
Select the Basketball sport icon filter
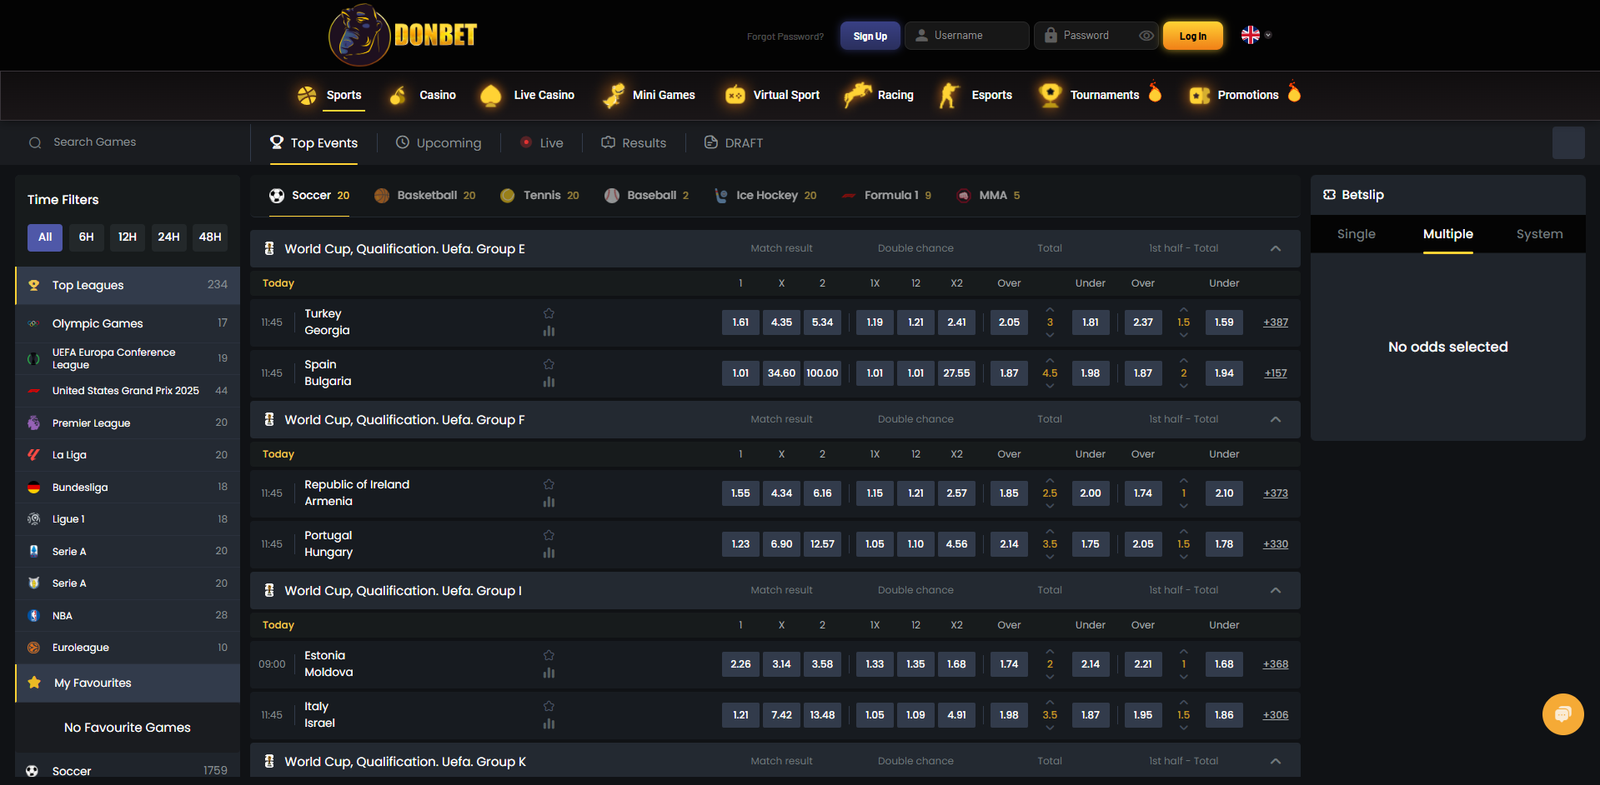coord(424,195)
